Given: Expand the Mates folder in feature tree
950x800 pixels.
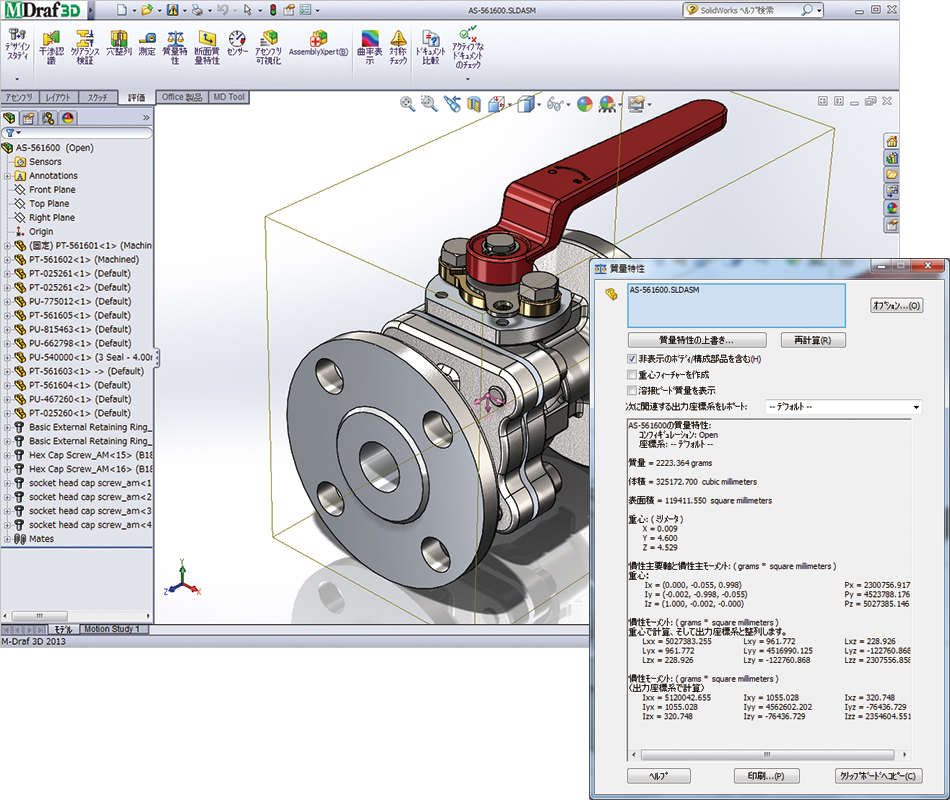Looking at the screenshot, I should [x=8, y=539].
